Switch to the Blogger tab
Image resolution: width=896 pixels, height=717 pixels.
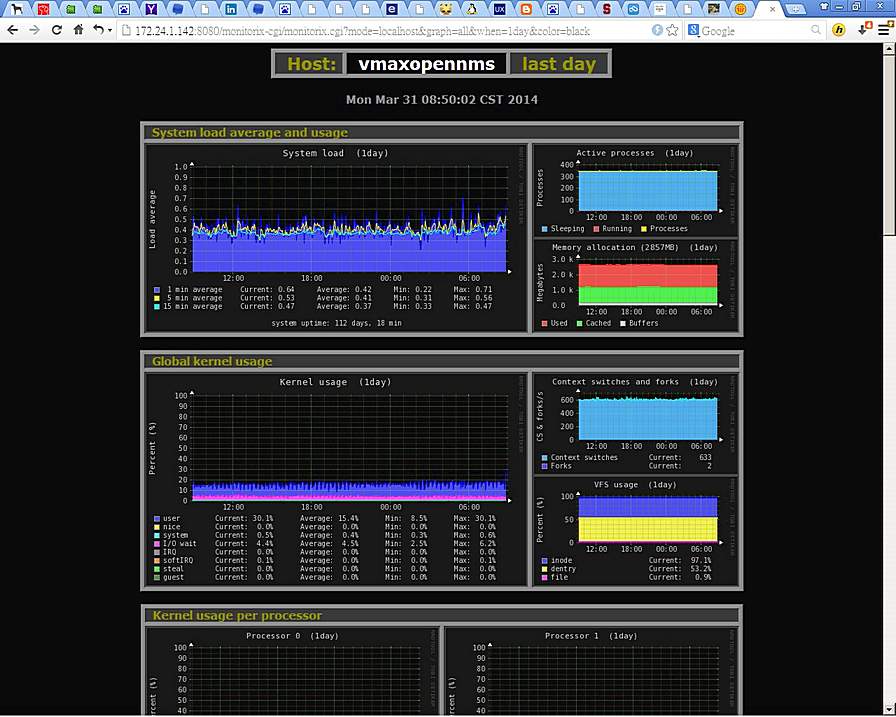click(x=526, y=9)
